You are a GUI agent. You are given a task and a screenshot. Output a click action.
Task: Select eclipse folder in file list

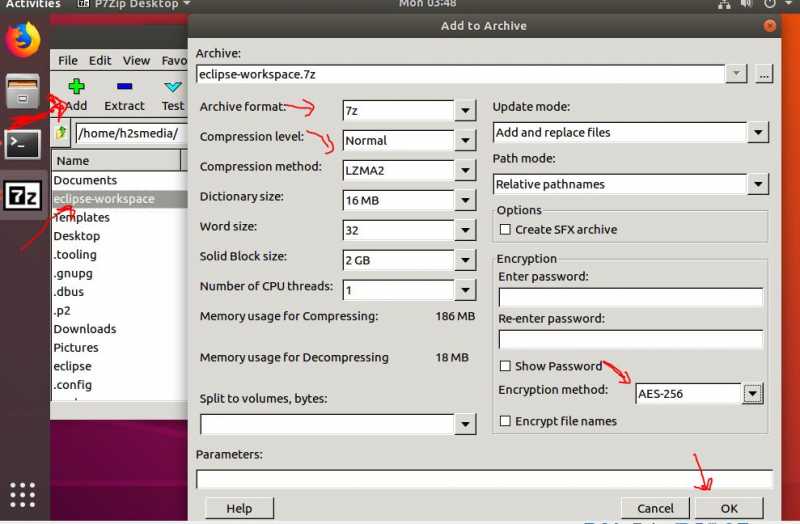click(x=72, y=366)
